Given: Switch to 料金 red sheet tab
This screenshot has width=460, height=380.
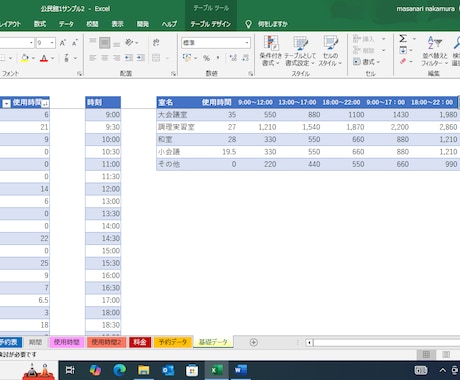Looking at the screenshot, I should point(140,342).
